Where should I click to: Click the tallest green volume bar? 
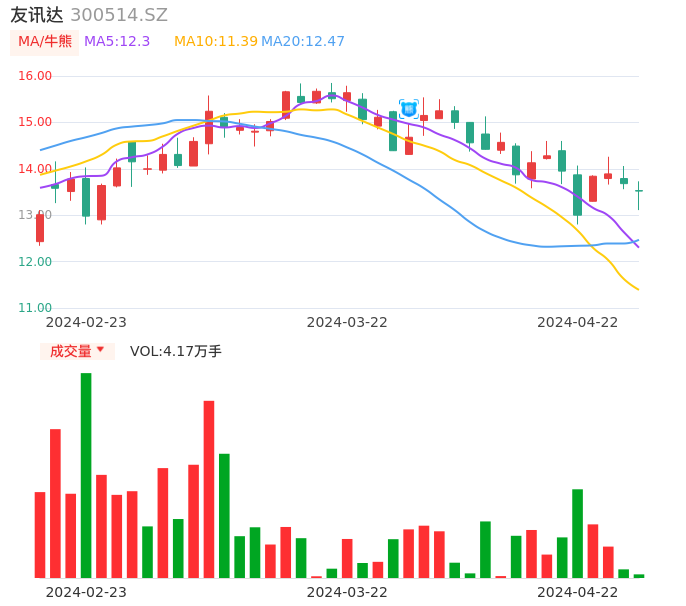point(86,475)
